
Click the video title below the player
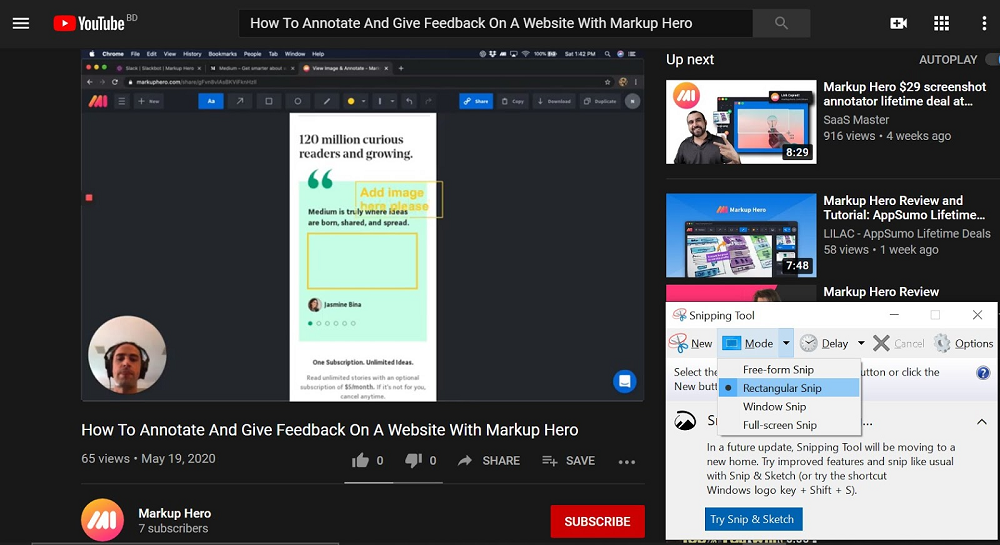(x=330, y=430)
